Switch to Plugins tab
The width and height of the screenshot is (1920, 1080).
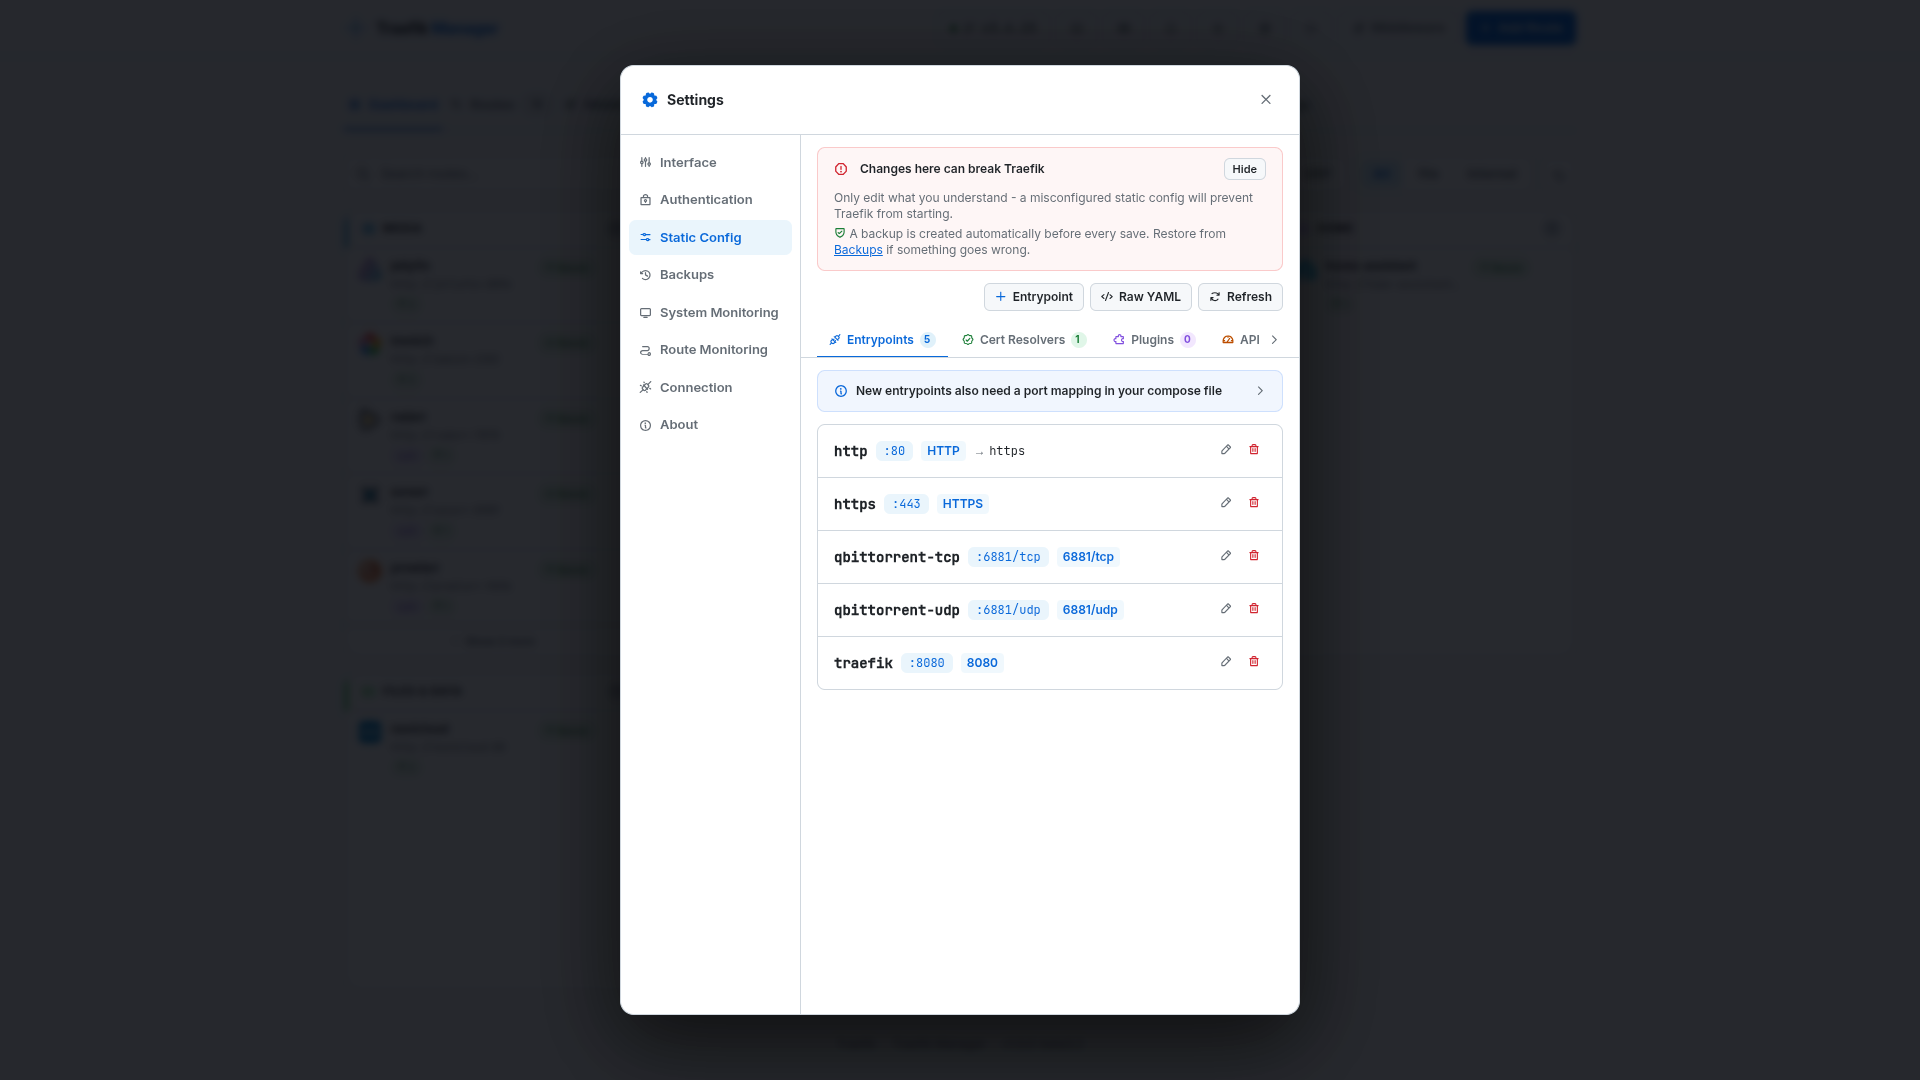[1154, 340]
